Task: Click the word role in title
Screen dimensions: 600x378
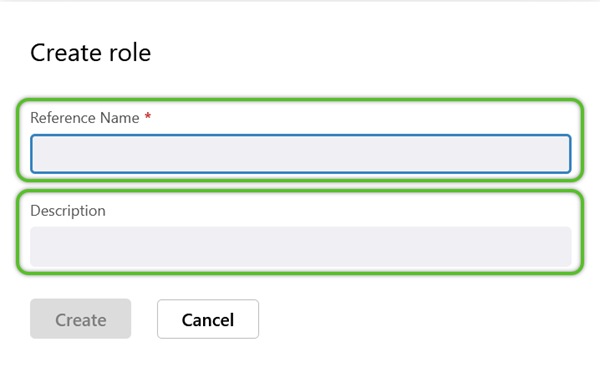Action: 130,52
